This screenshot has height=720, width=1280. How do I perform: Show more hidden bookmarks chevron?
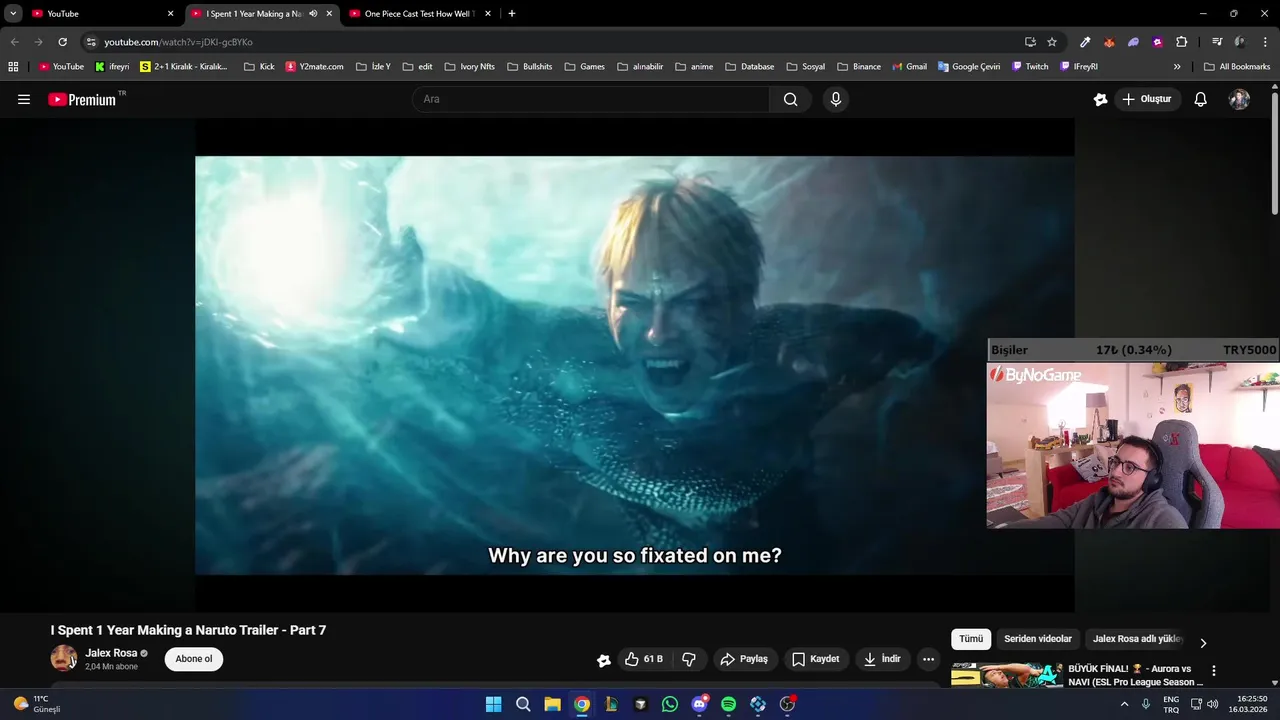click(x=1177, y=67)
